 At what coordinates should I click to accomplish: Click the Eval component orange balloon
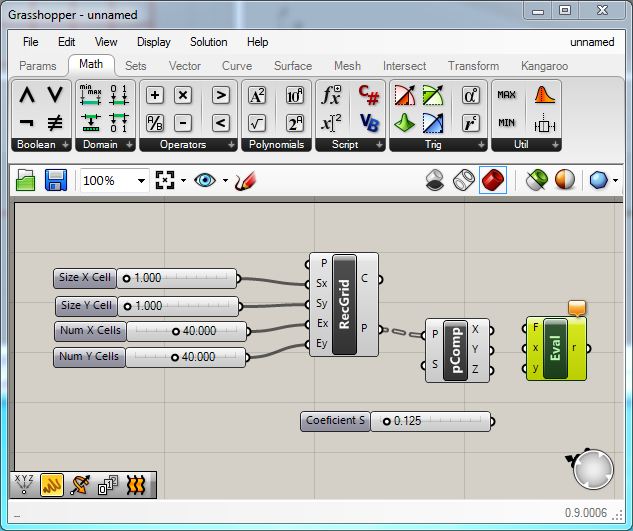pos(577,308)
